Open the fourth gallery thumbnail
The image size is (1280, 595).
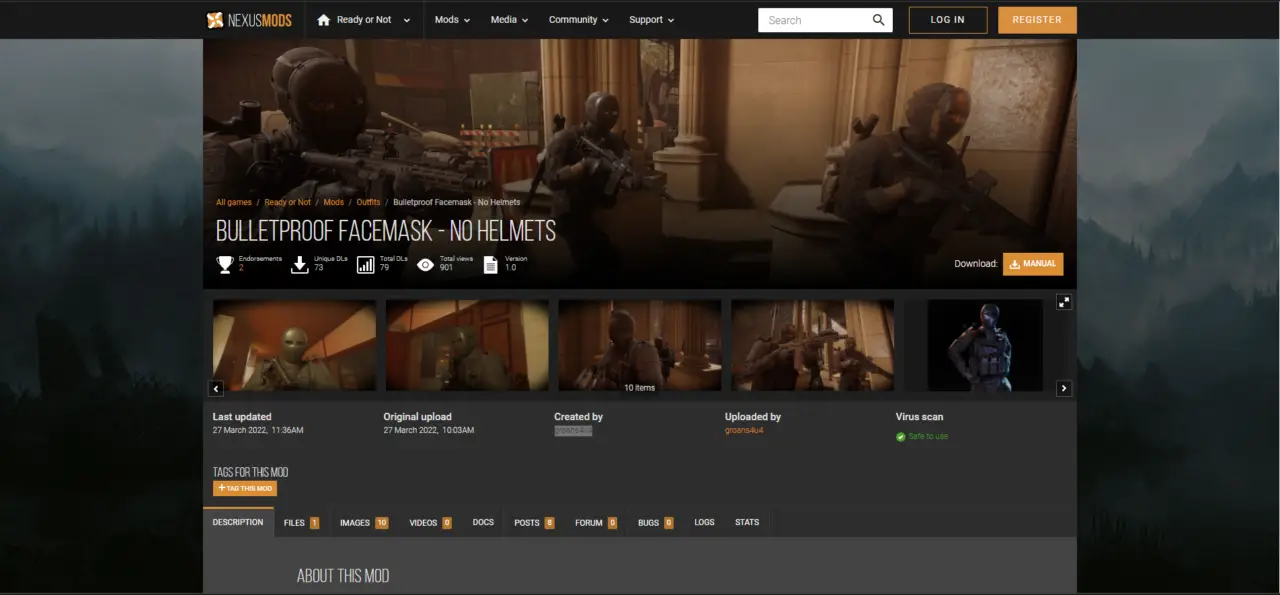812,345
